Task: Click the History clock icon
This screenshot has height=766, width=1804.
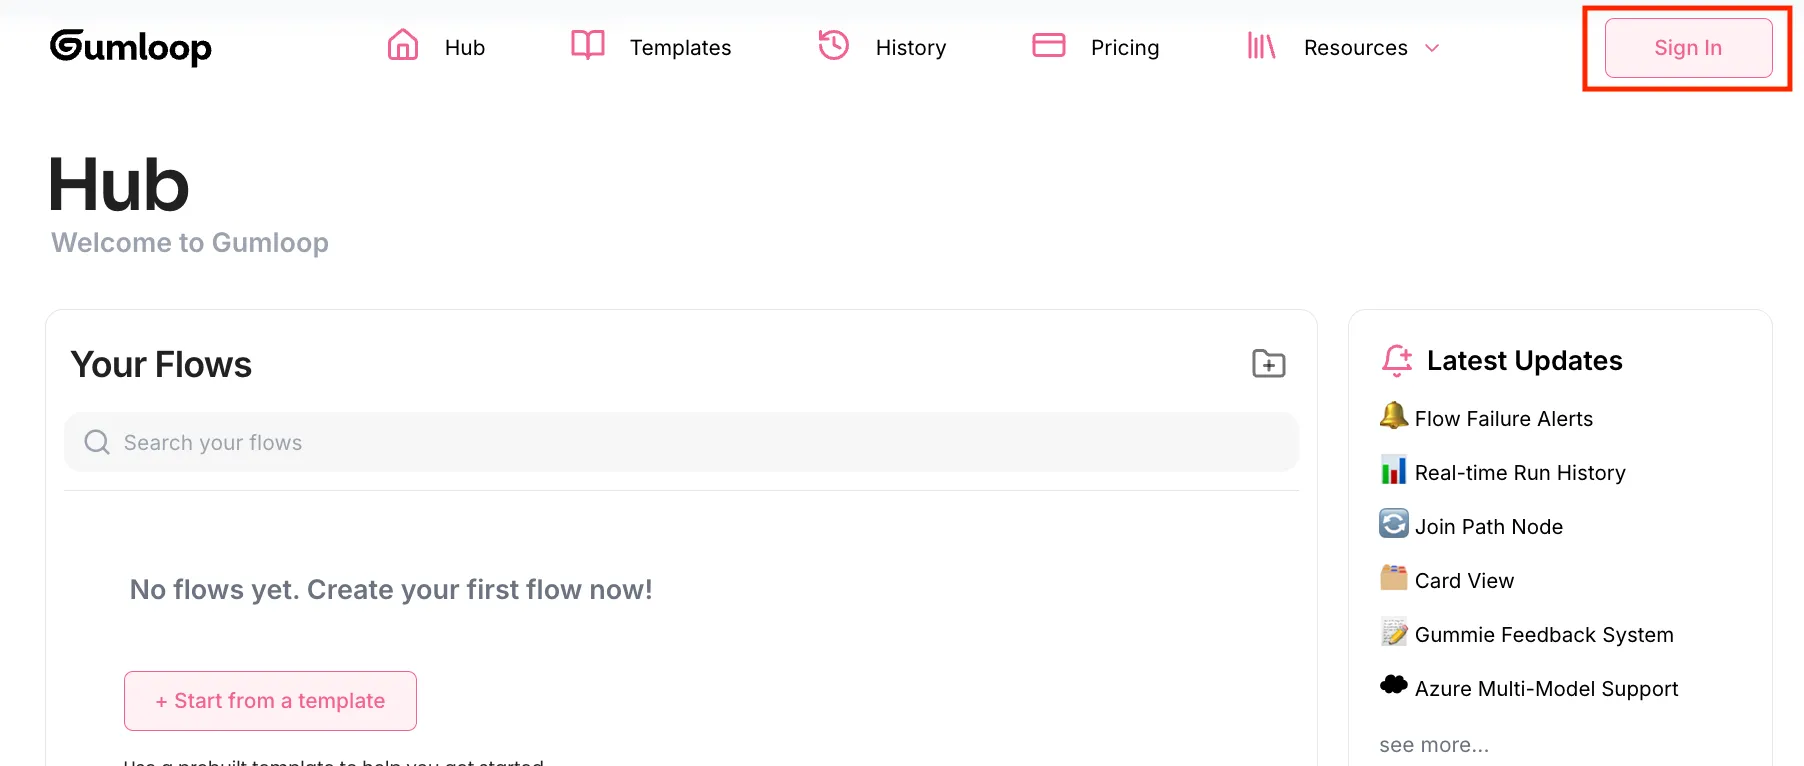Action: pyautogui.click(x=833, y=46)
